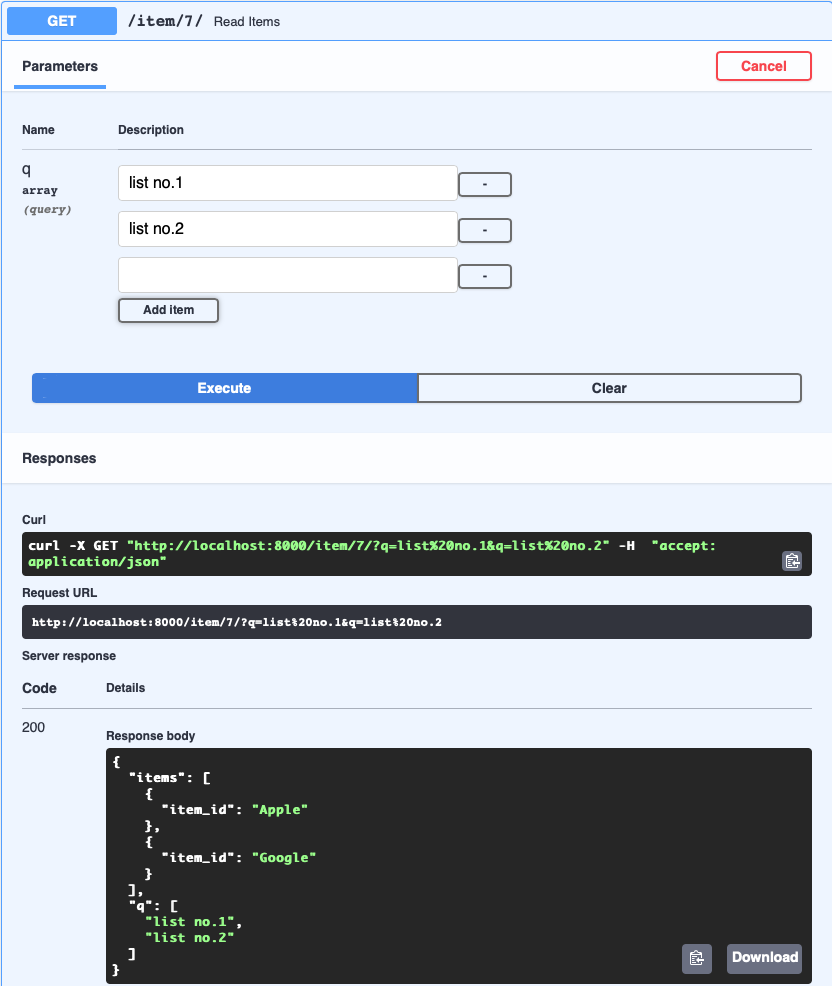Image resolution: width=832 pixels, height=986 pixels.
Task: Add item to q array
Action: click(x=169, y=310)
